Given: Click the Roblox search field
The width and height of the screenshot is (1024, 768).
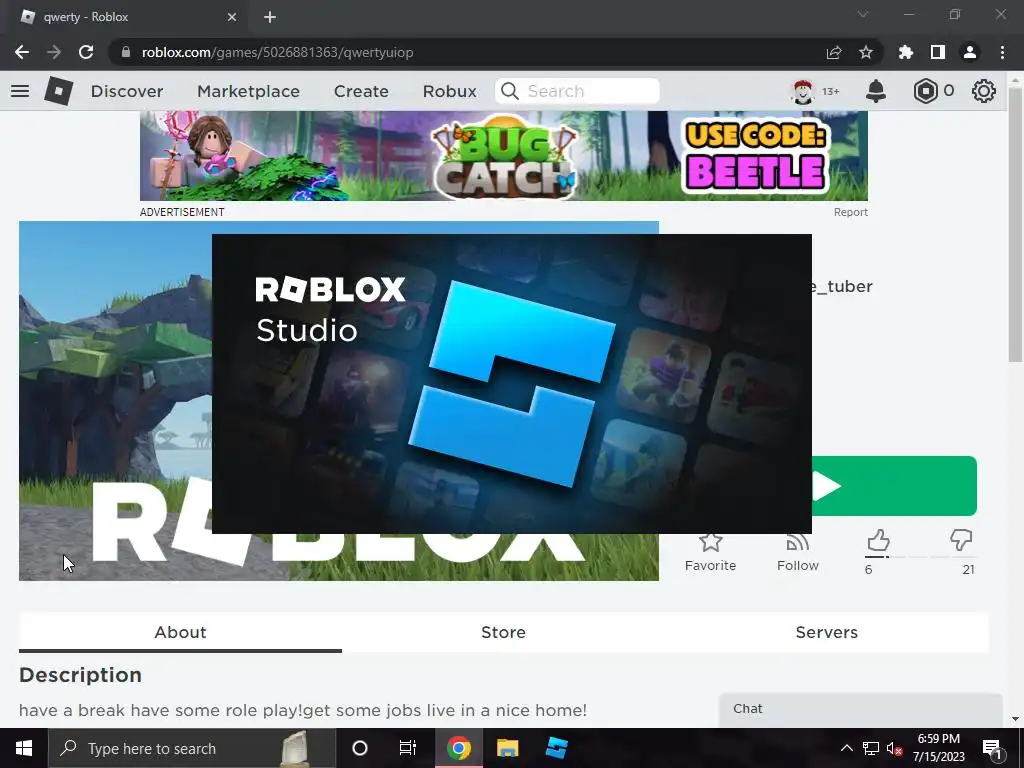Looking at the screenshot, I should (577, 91).
